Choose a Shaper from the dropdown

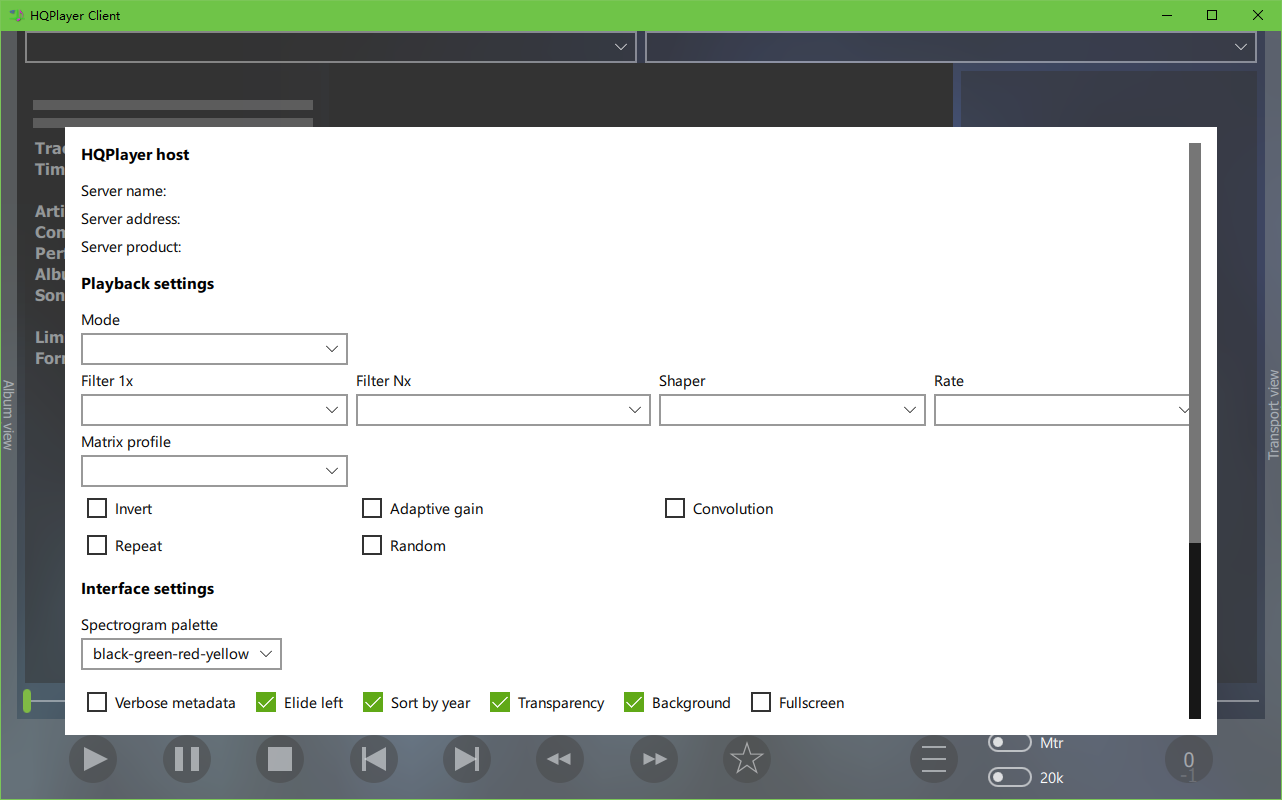(x=792, y=410)
